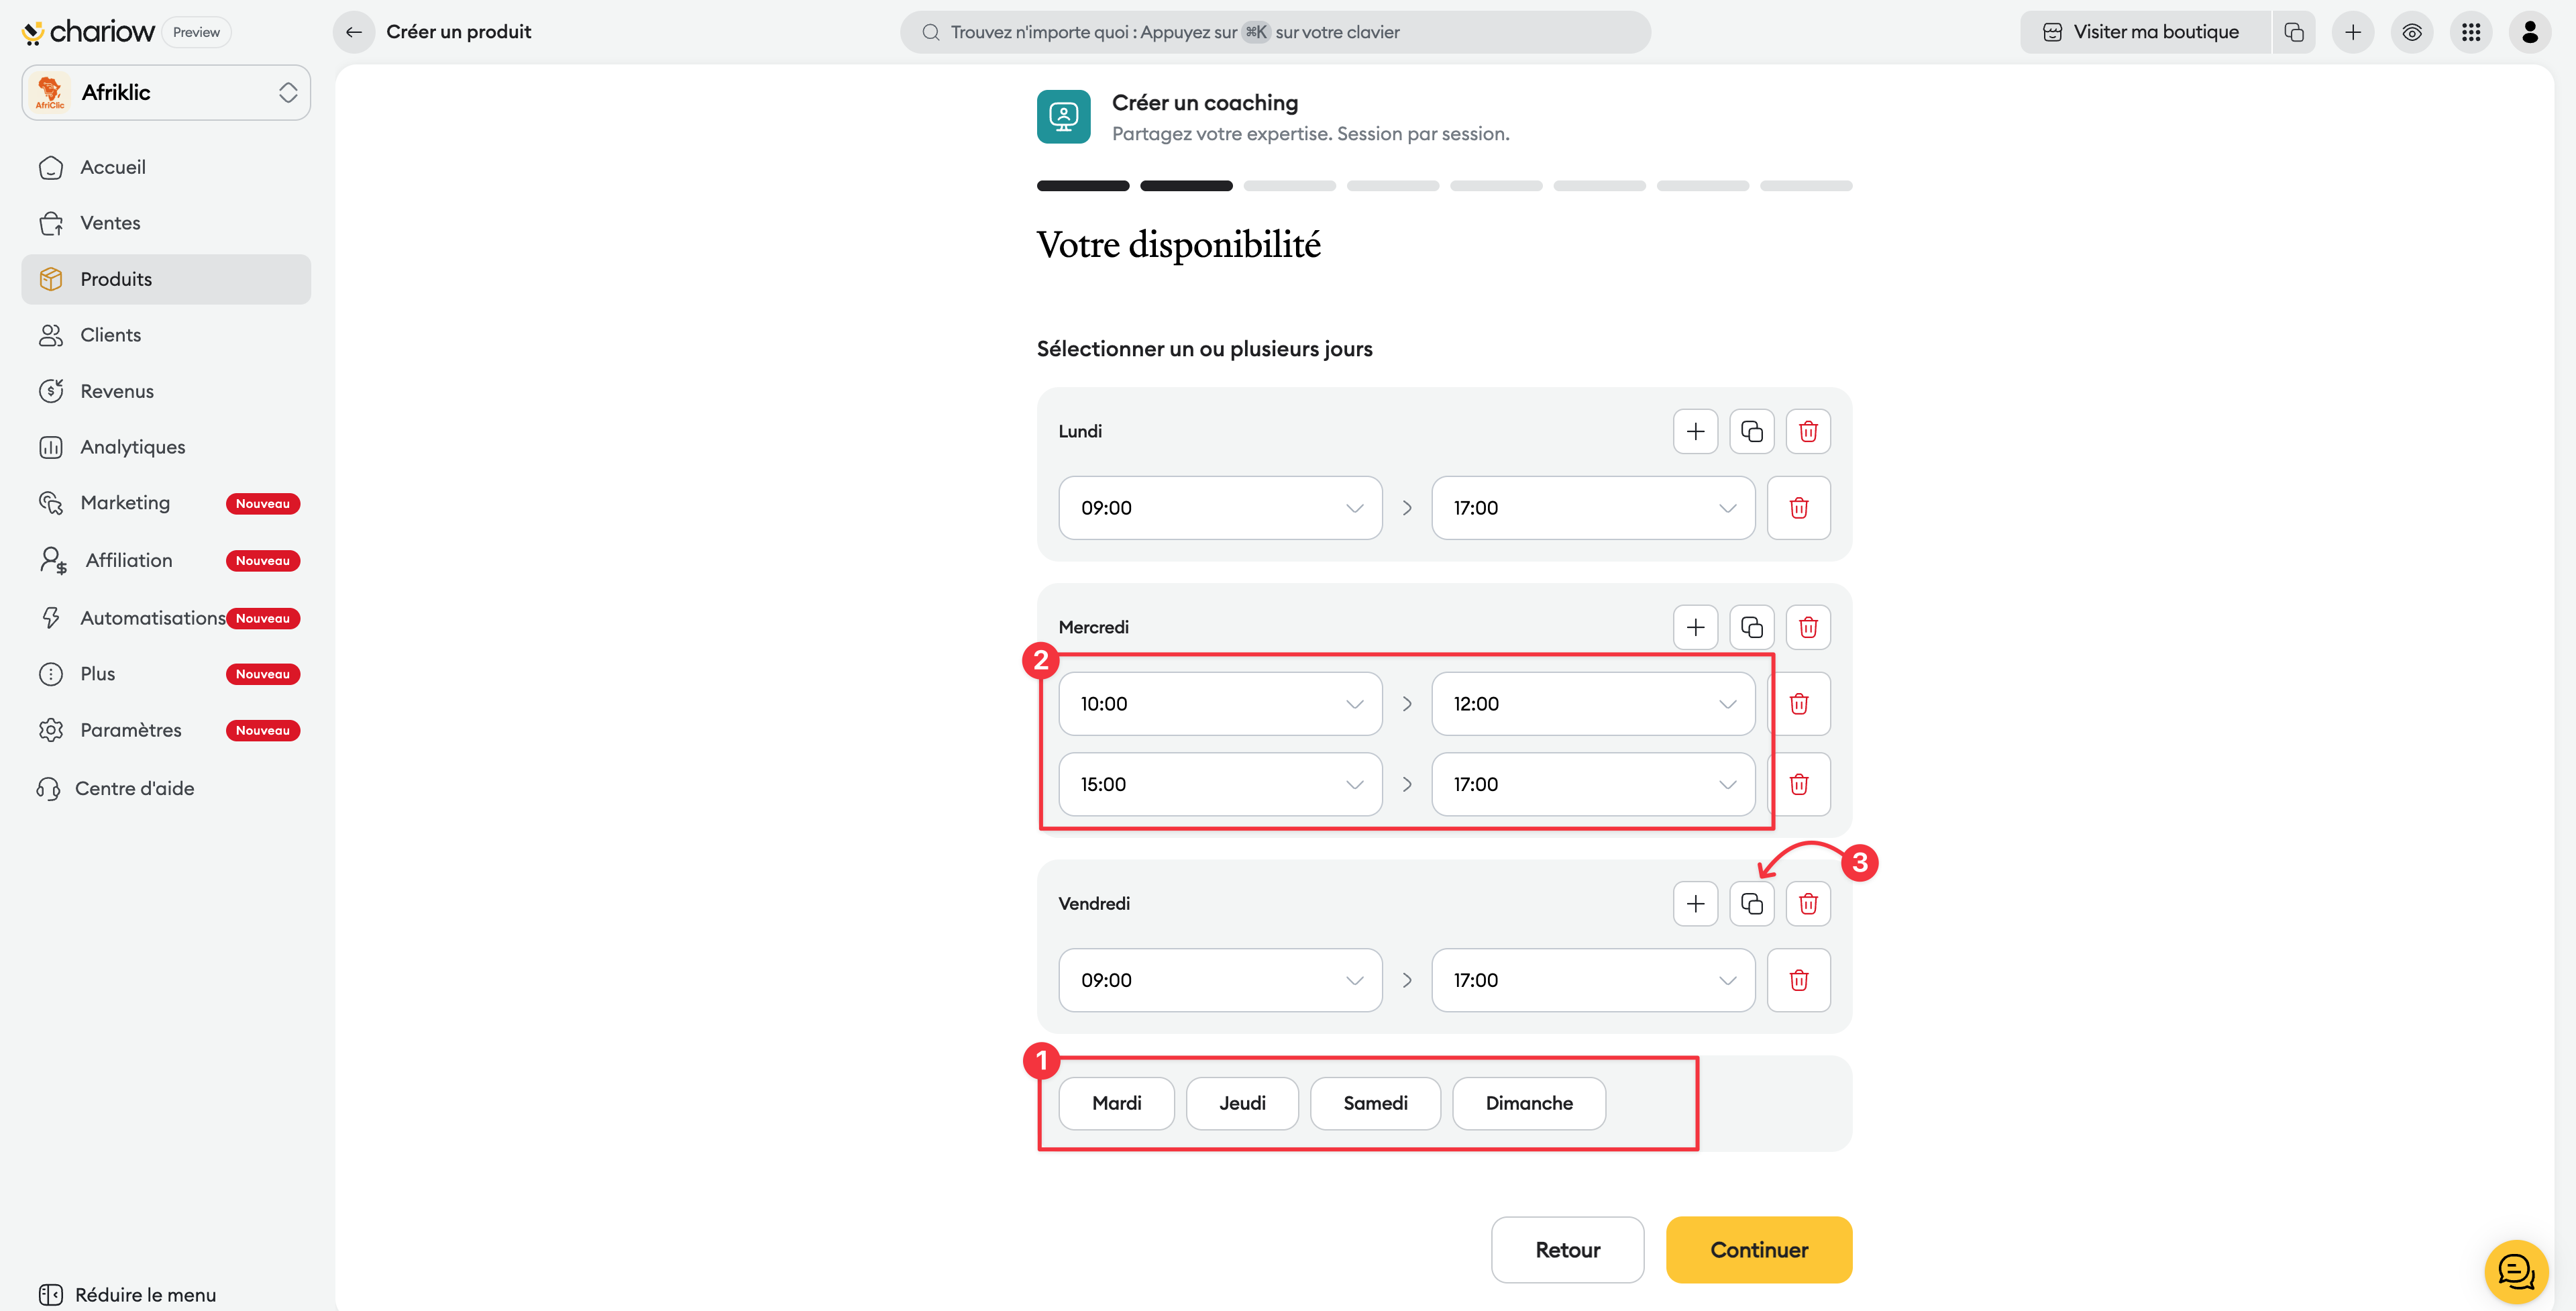Copy Mercredi schedule to other days
This screenshot has height=1311, width=2576.
click(1751, 627)
